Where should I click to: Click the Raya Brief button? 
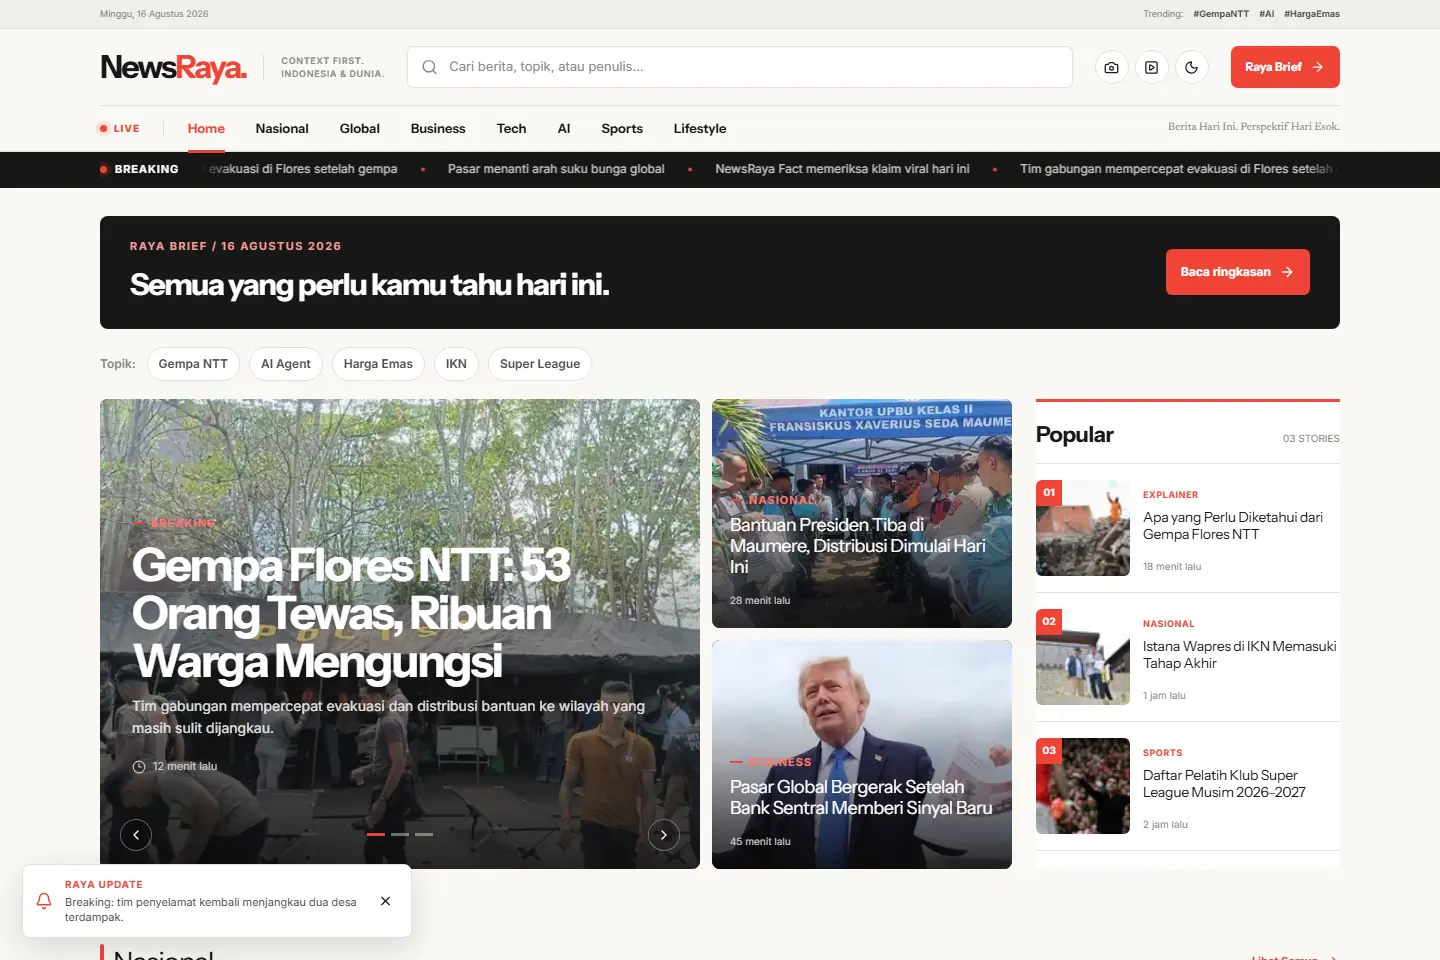[x=1285, y=67]
